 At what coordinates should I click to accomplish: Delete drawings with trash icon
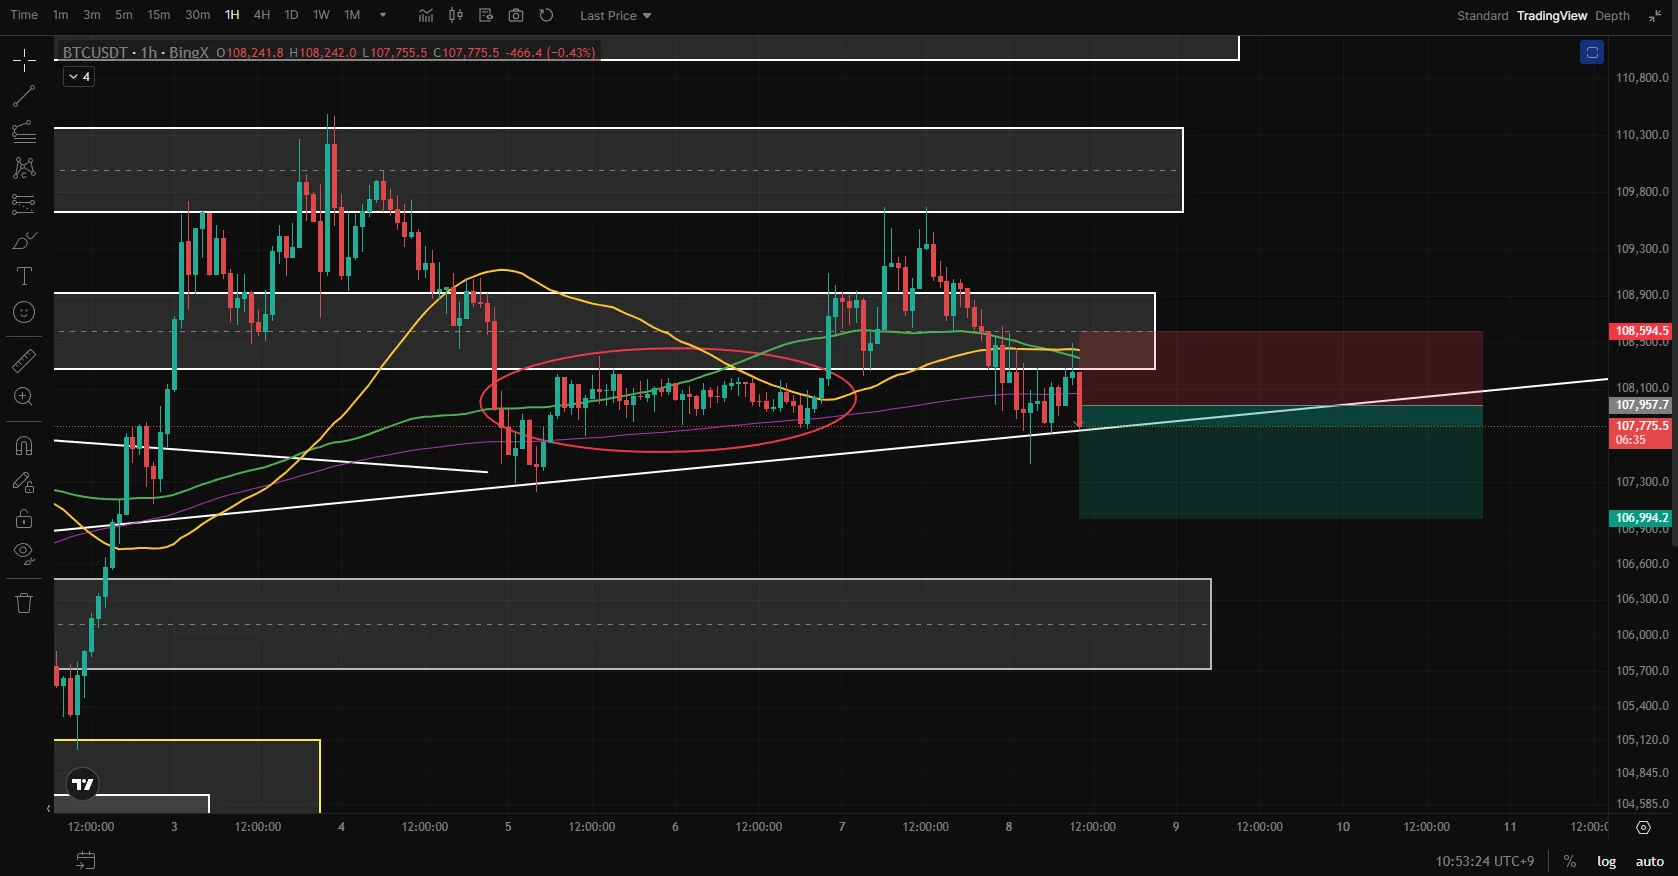[x=24, y=603]
